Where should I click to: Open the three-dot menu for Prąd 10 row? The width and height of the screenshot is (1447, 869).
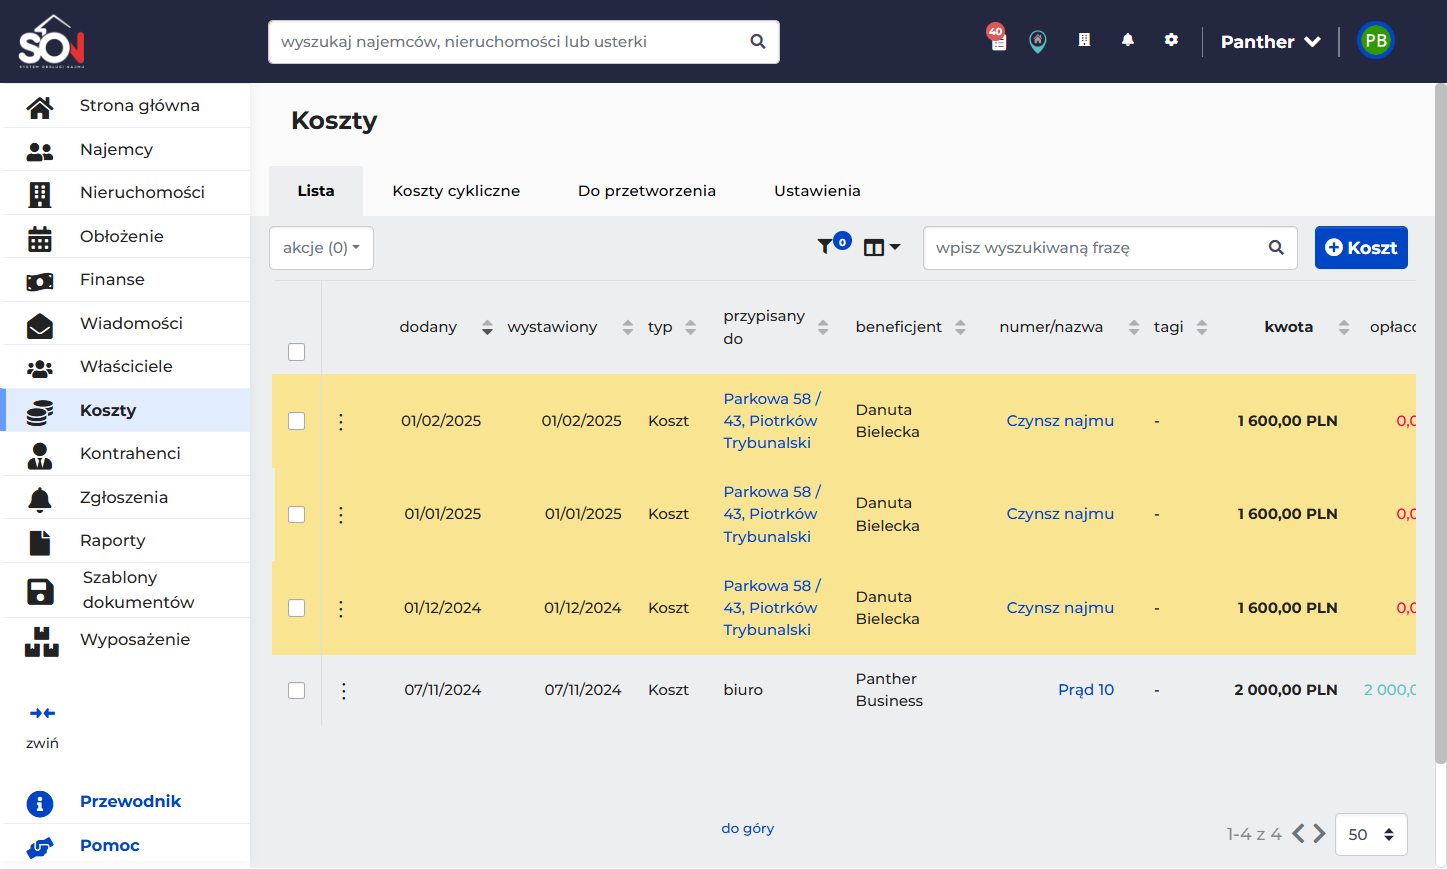pyautogui.click(x=344, y=690)
